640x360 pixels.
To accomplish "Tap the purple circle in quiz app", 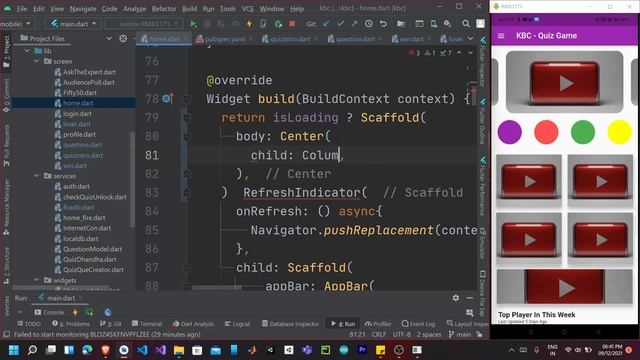I will (509, 132).
